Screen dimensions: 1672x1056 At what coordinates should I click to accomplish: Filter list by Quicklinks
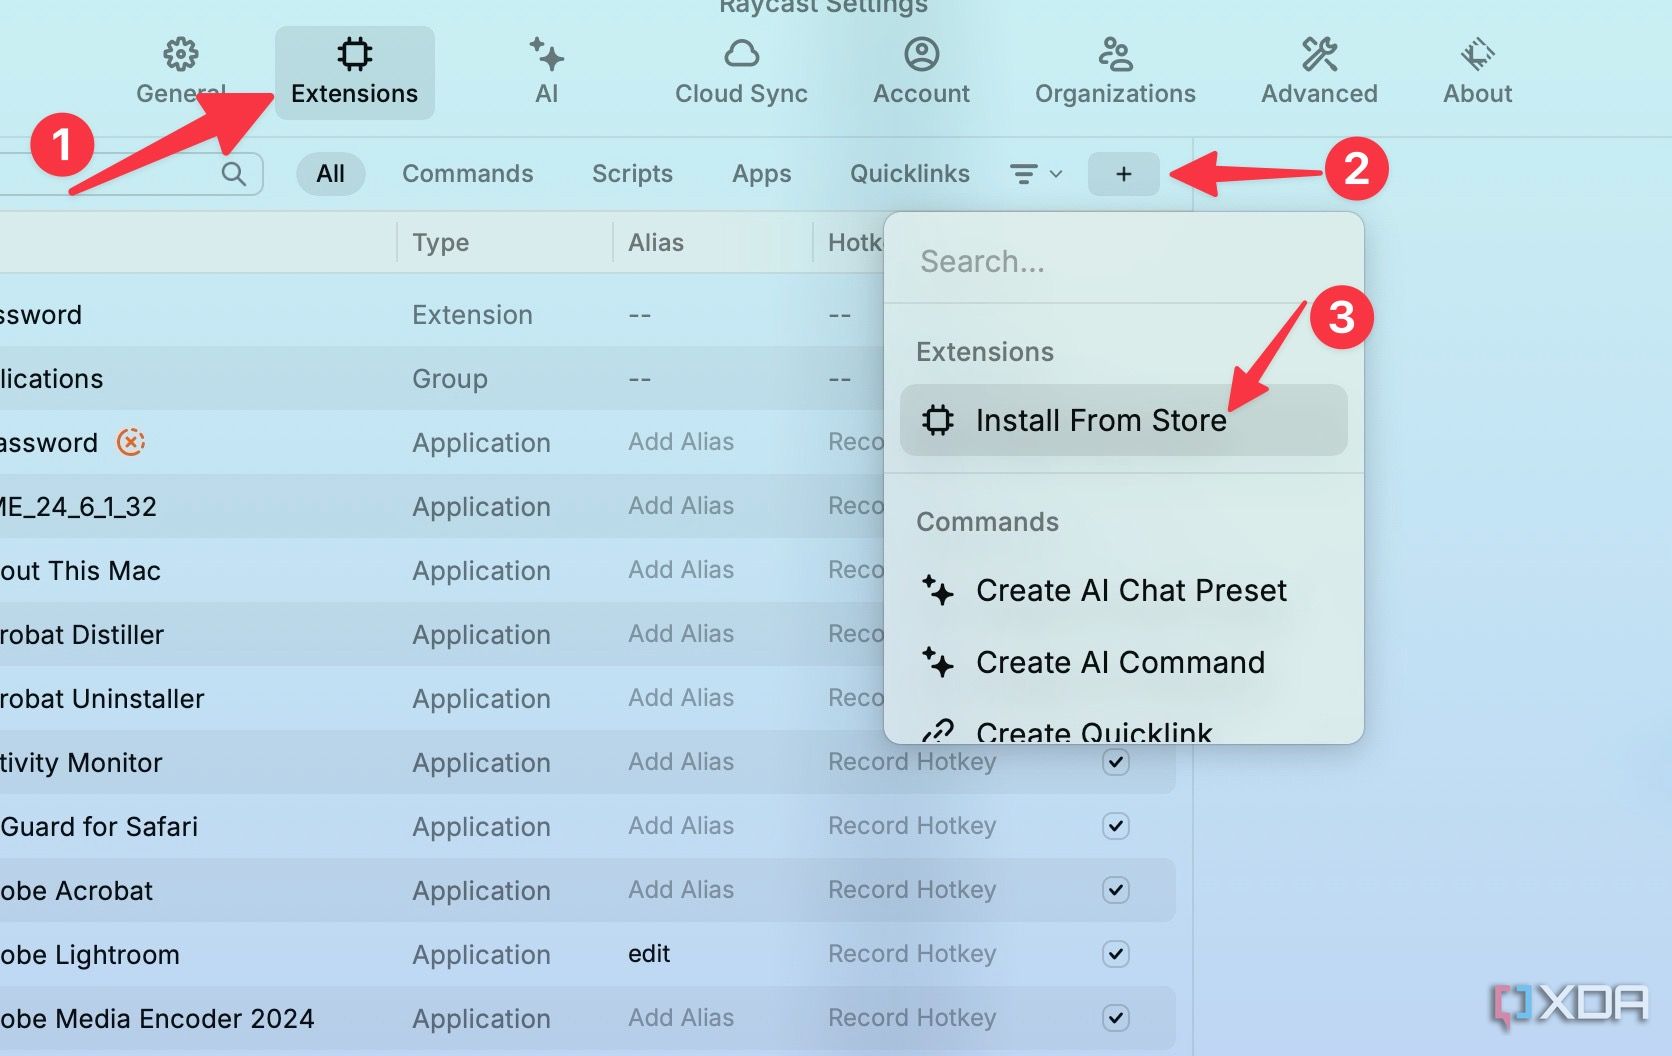point(909,174)
